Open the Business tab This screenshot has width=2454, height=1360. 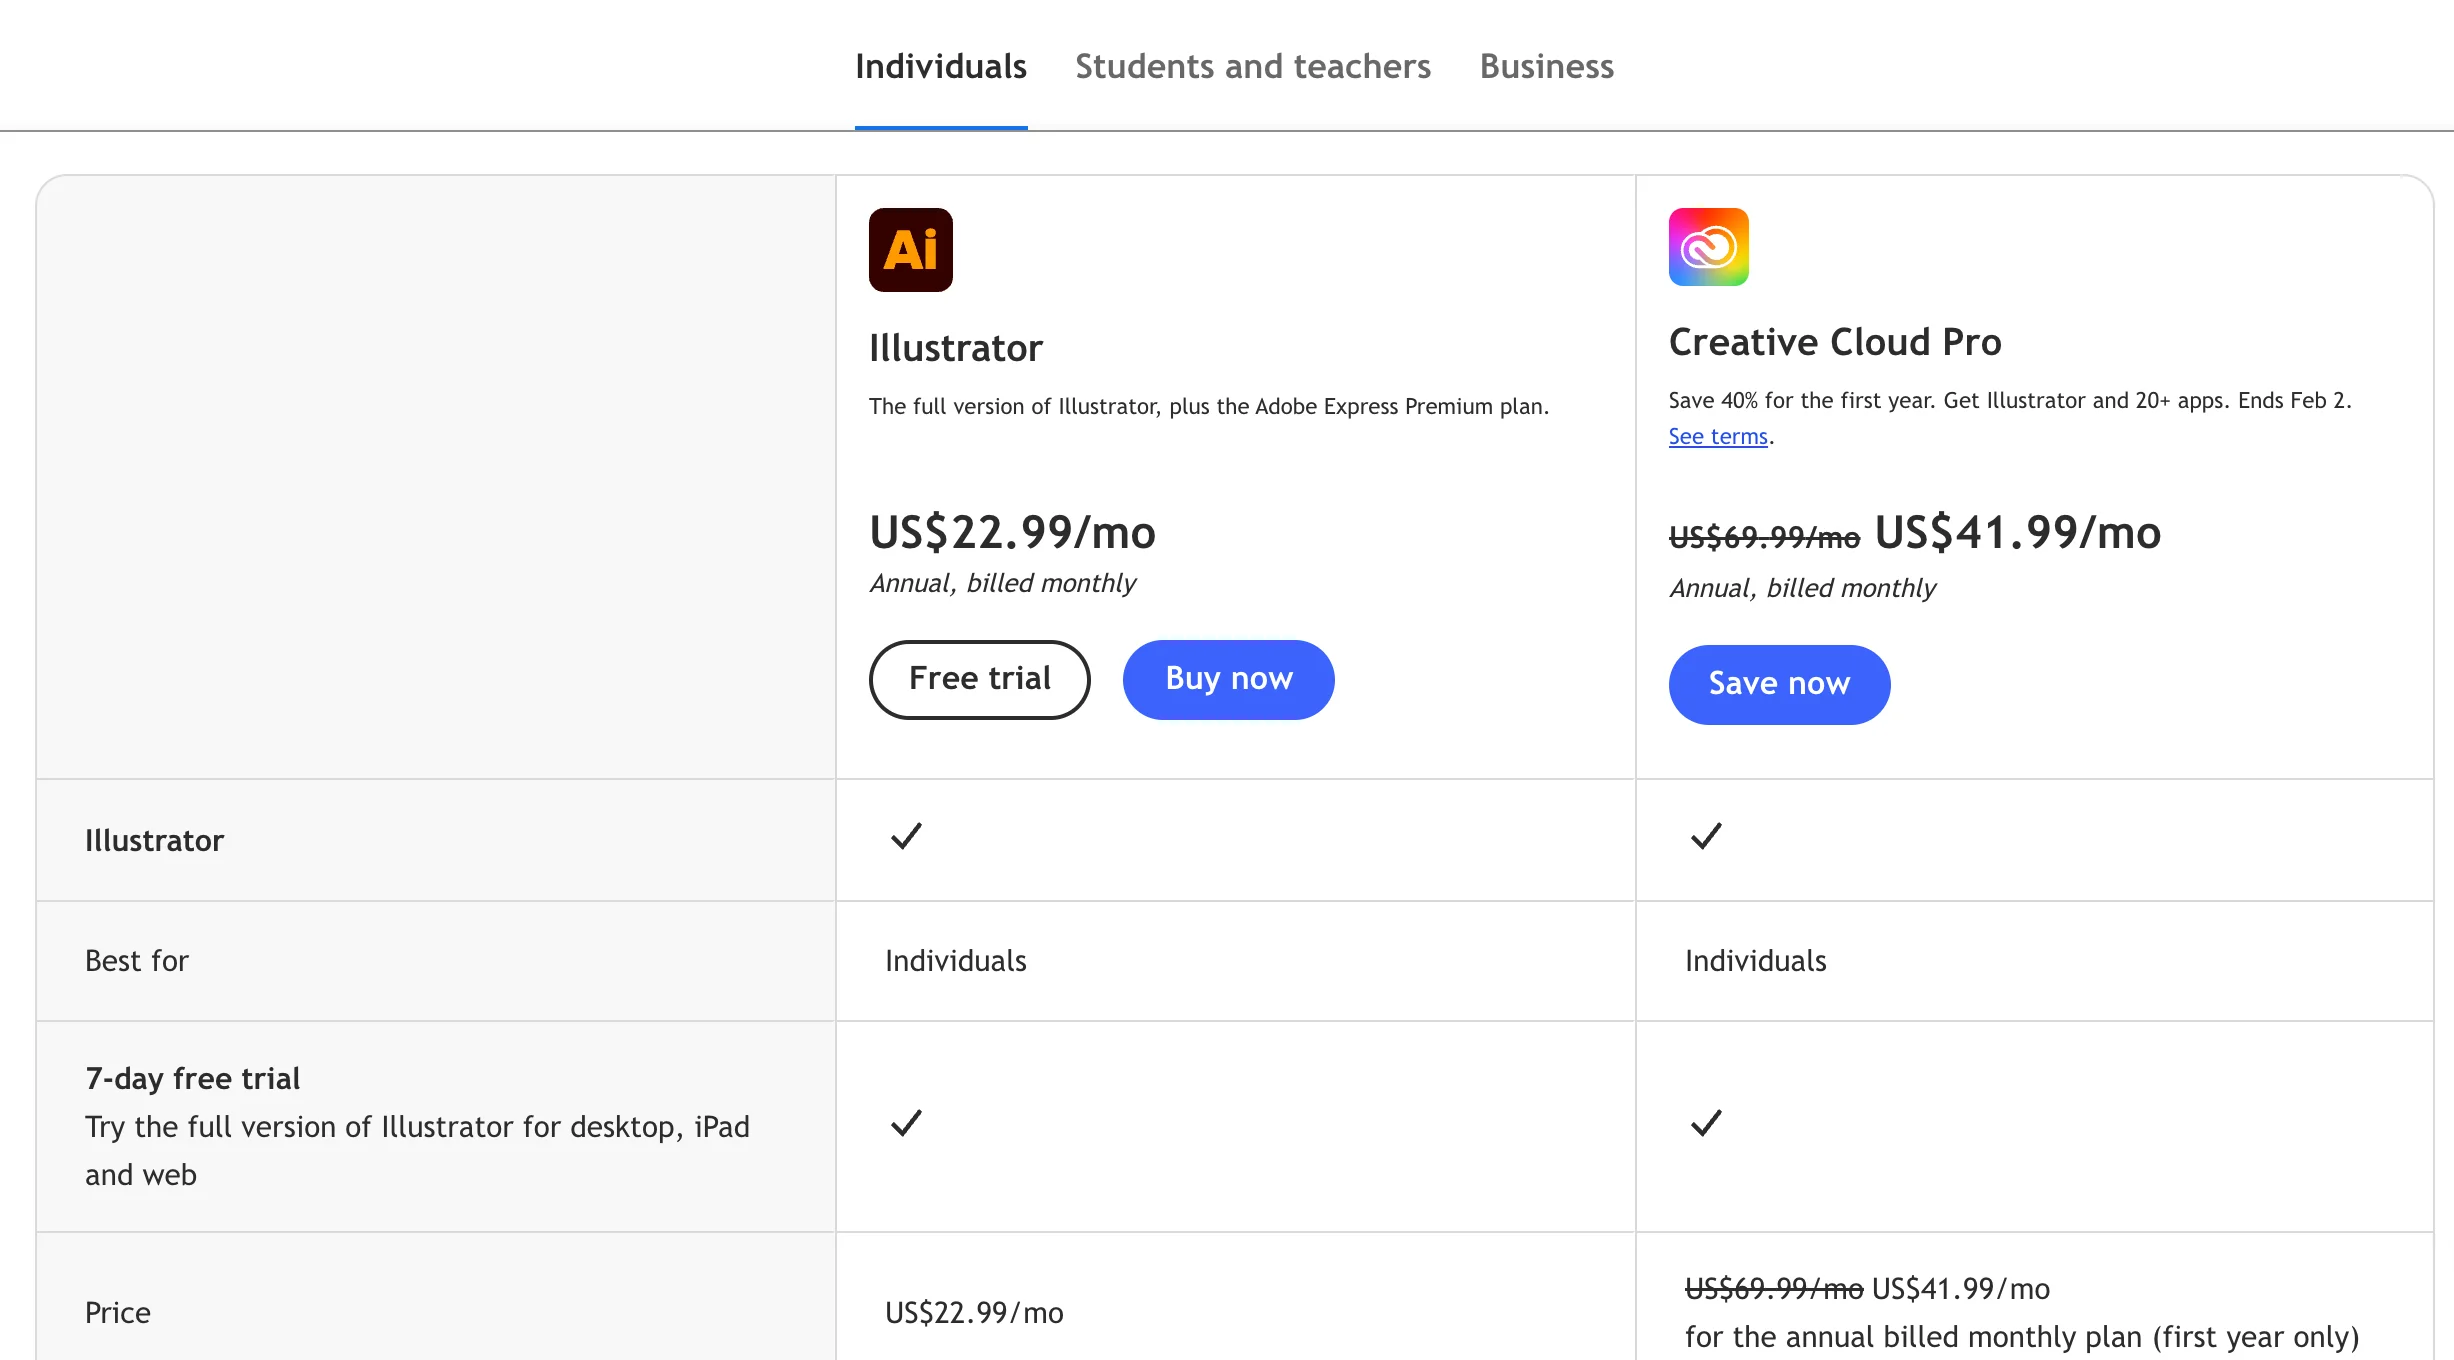click(x=1546, y=67)
